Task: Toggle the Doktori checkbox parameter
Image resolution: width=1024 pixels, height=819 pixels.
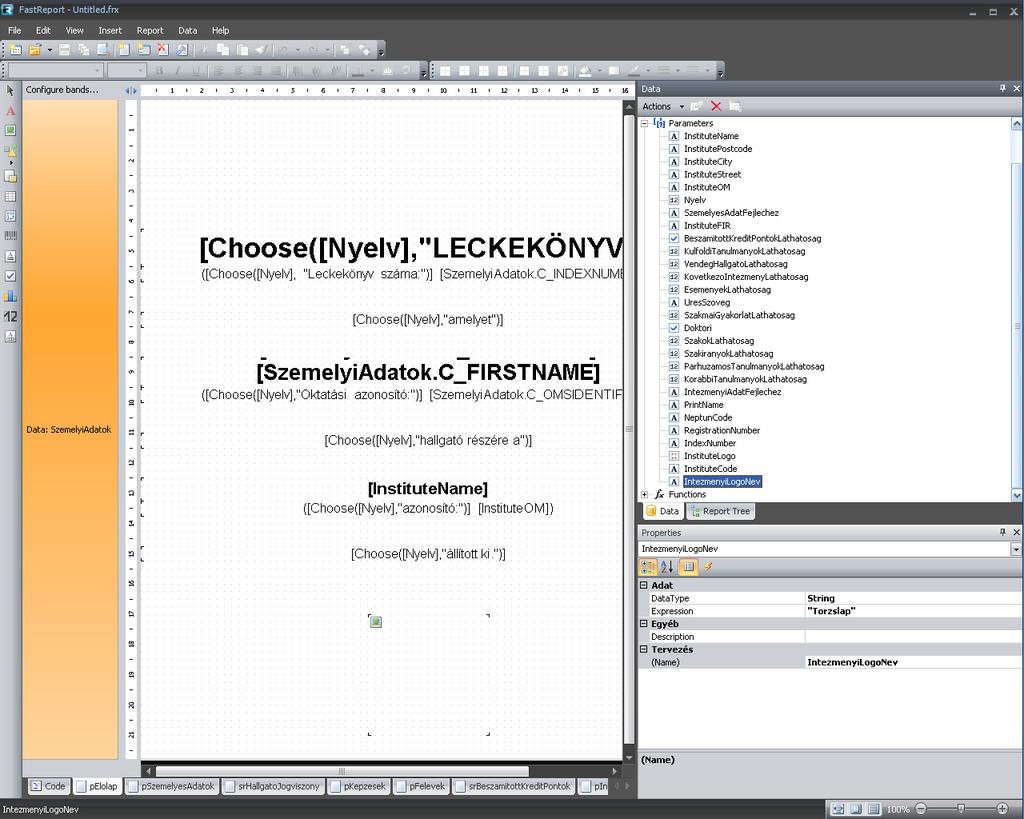Action: tap(674, 328)
